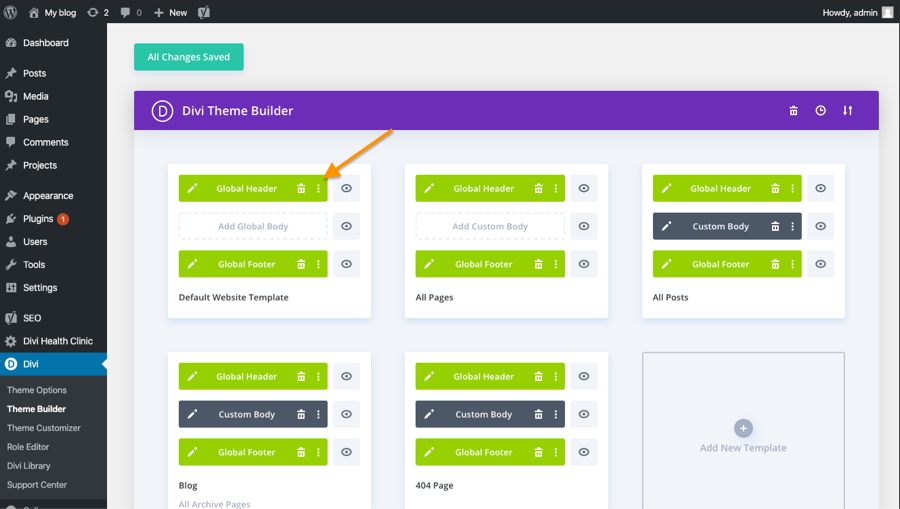Edit Custom Body pencil in All Posts
The height and width of the screenshot is (509, 900).
coord(666,226)
